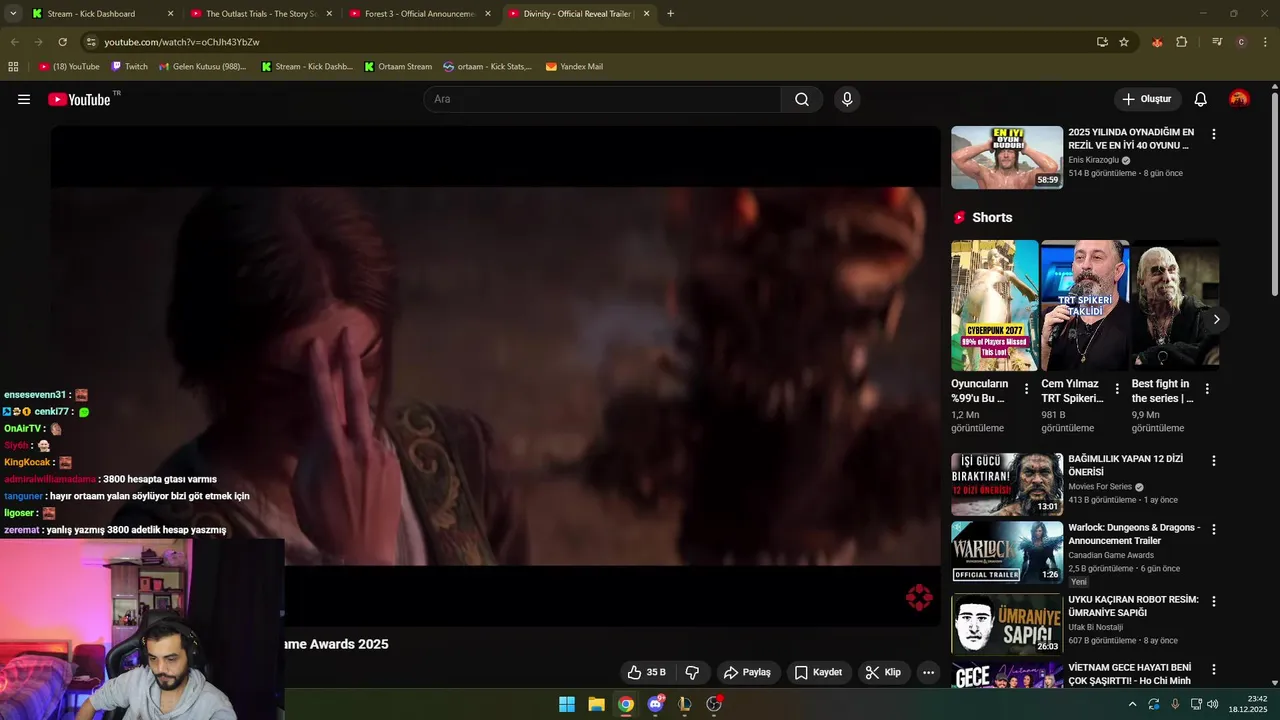Open the TRT Spikeri Taklidi short thumbnail
The image size is (1280, 720).
pyautogui.click(x=1085, y=305)
